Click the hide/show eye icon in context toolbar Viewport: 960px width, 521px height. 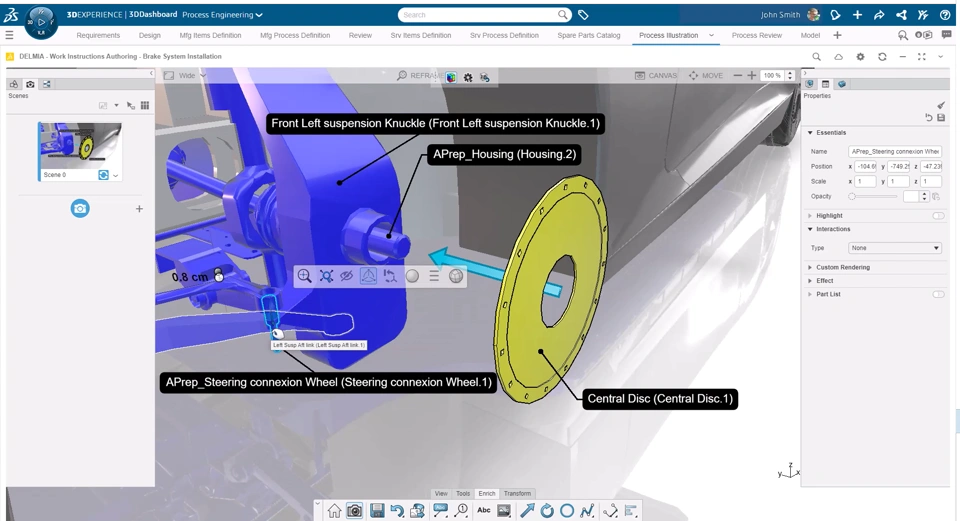tap(347, 276)
